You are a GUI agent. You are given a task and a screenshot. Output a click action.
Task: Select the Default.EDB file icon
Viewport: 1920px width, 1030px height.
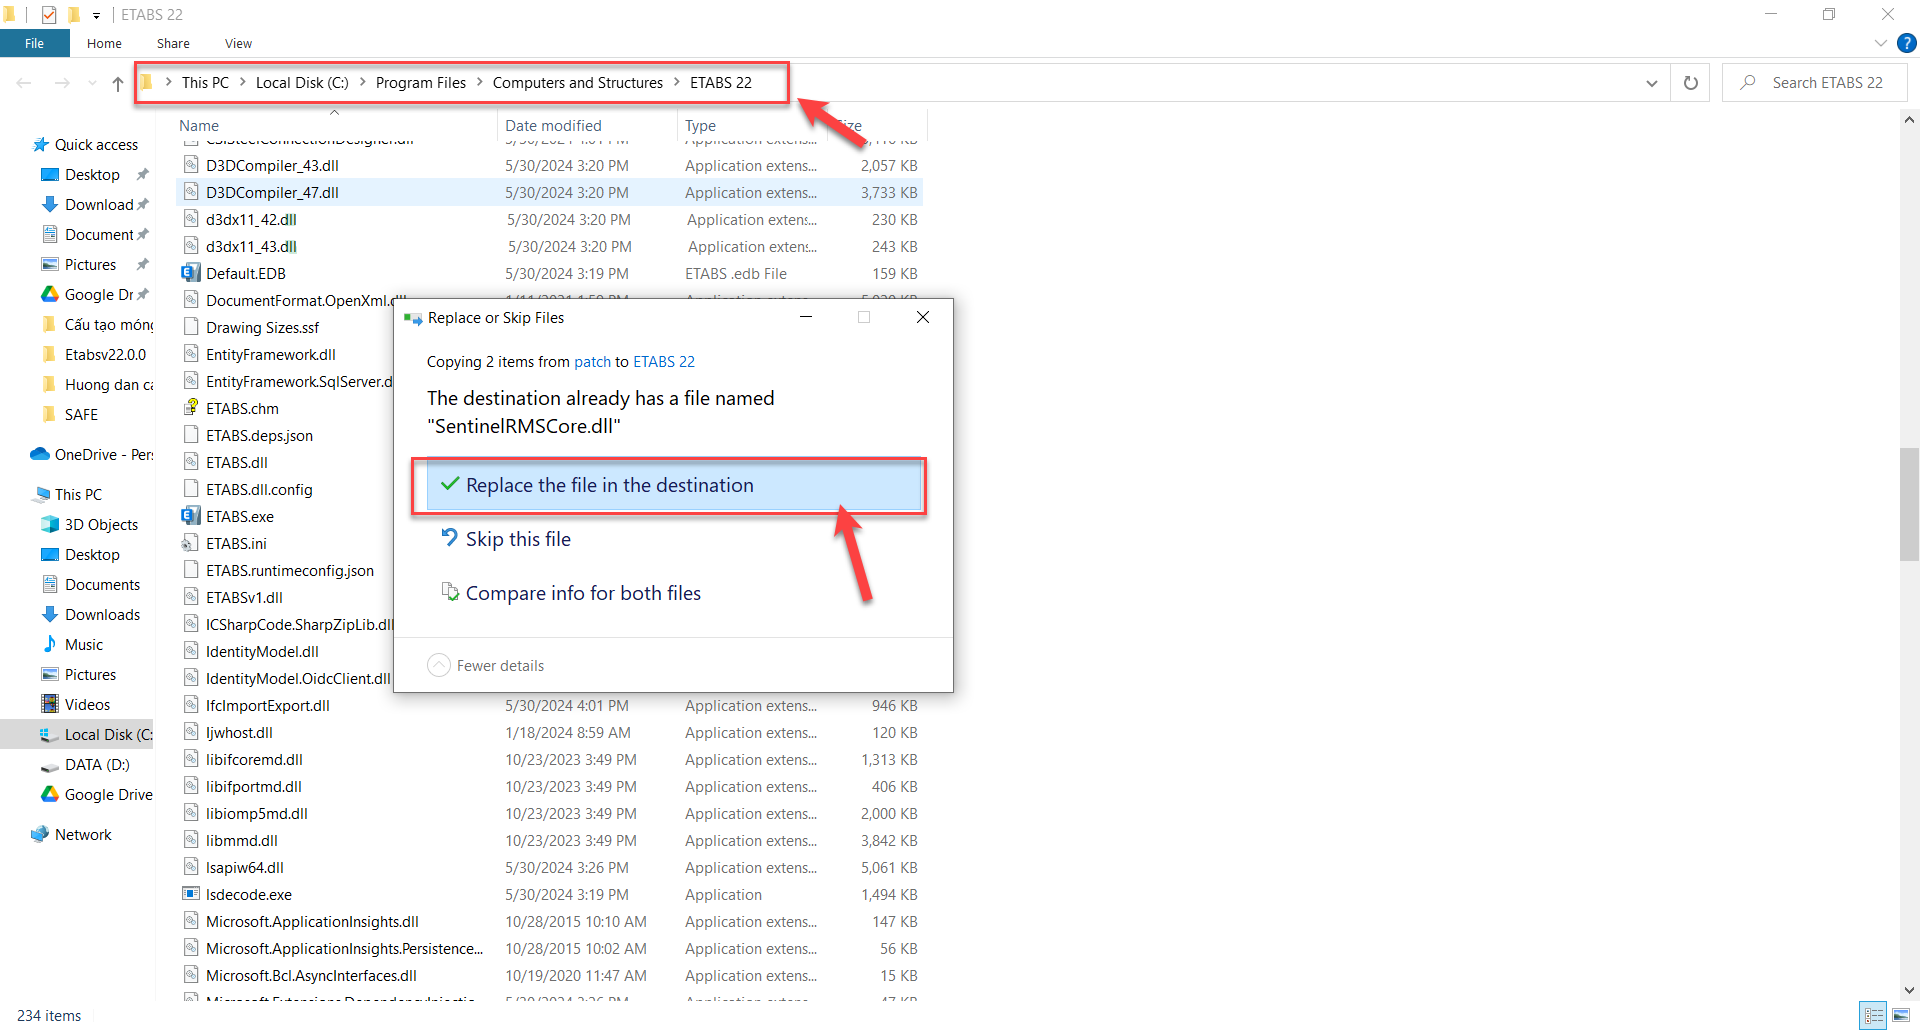click(x=191, y=273)
